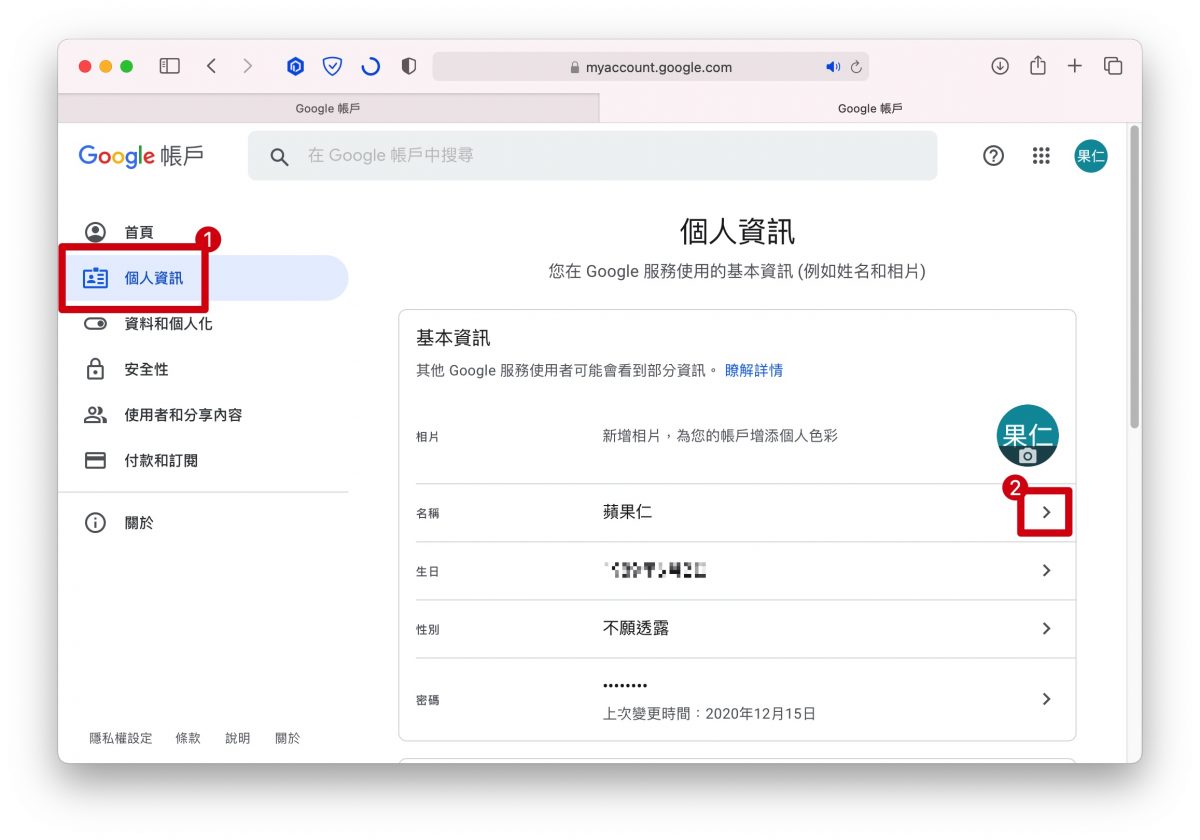1200x840 pixels.
Task: Open the 果仁 account avatar in header
Action: click(x=1091, y=156)
